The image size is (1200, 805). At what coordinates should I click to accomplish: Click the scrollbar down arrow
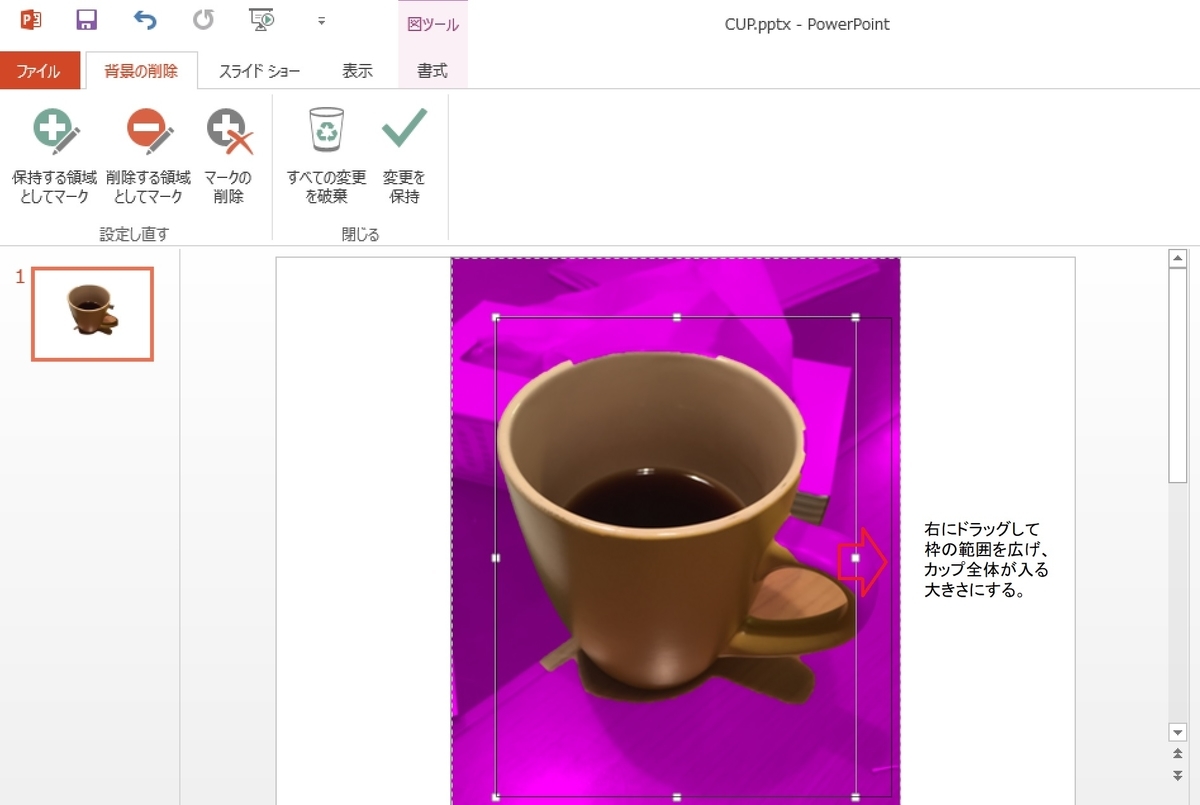tap(1174, 731)
